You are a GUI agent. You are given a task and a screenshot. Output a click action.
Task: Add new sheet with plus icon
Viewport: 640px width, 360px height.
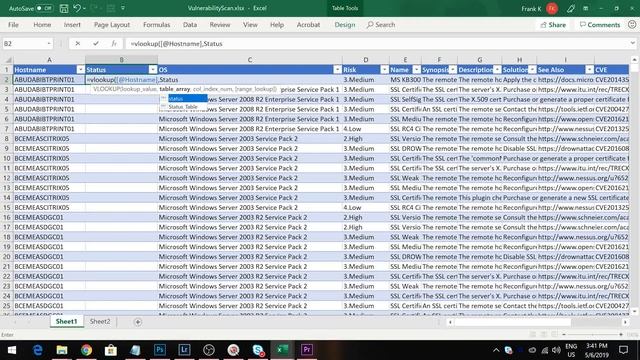coord(138,322)
